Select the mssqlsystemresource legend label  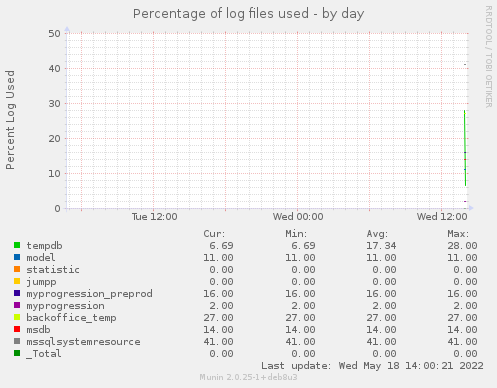pos(83,342)
